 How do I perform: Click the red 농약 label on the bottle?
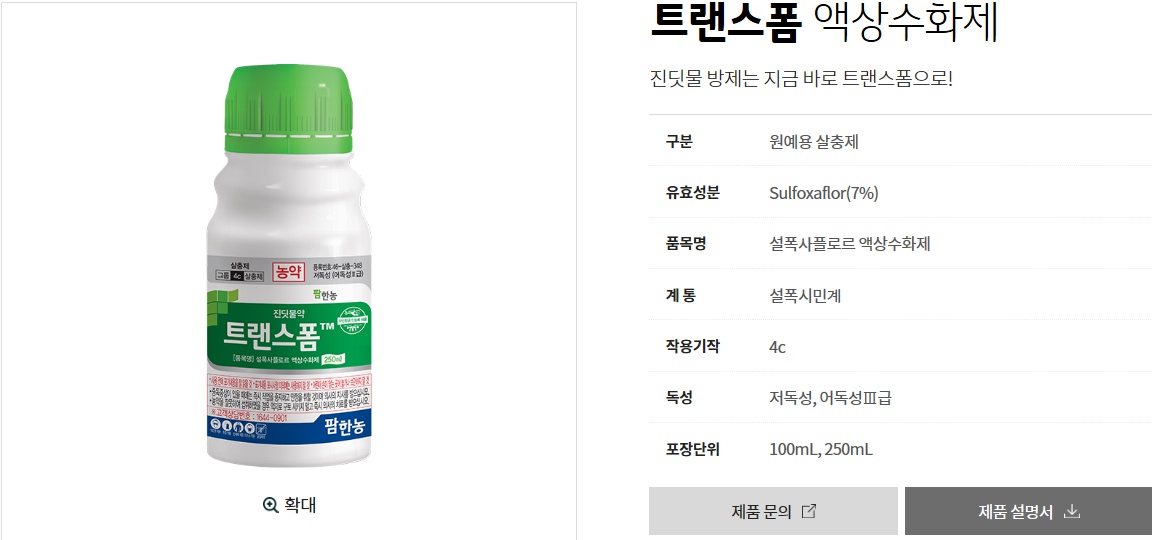[288, 270]
